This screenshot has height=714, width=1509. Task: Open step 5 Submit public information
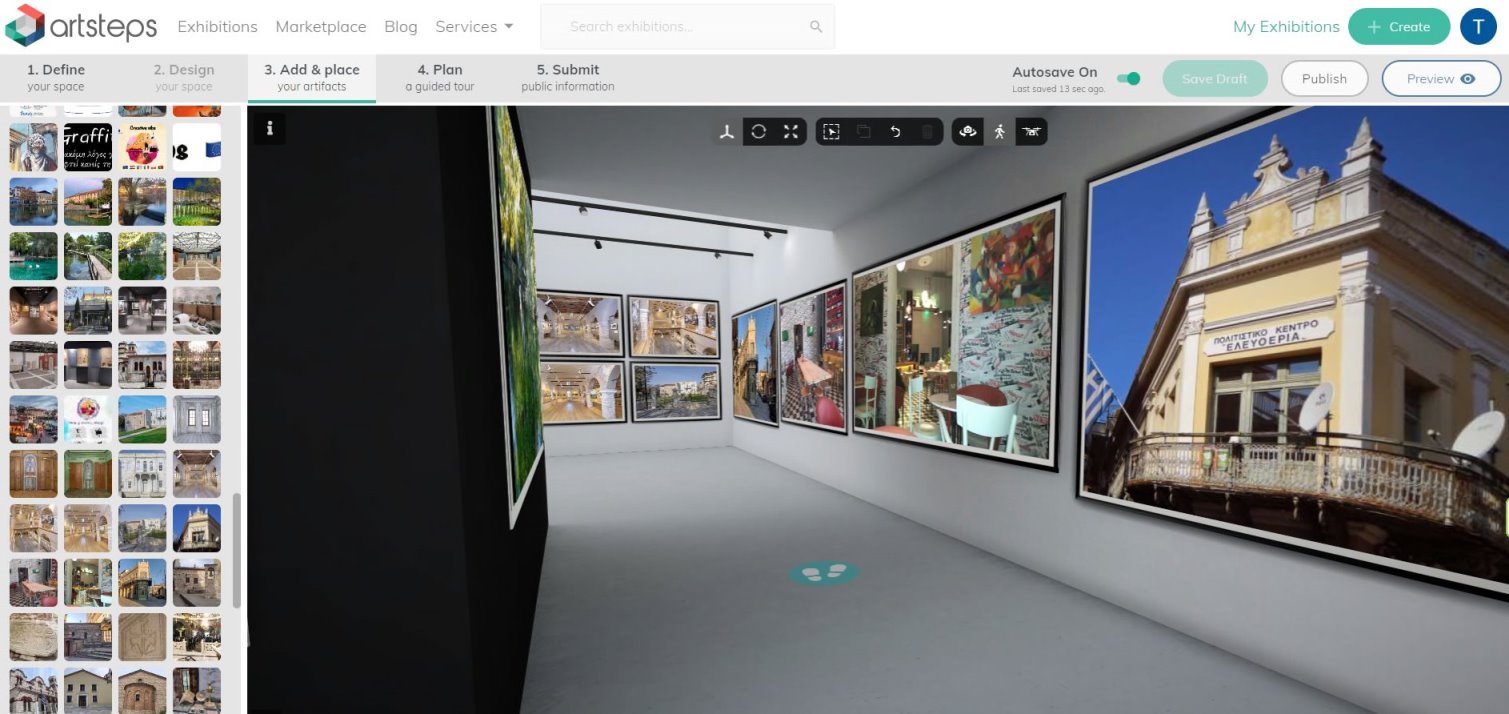pos(568,78)
